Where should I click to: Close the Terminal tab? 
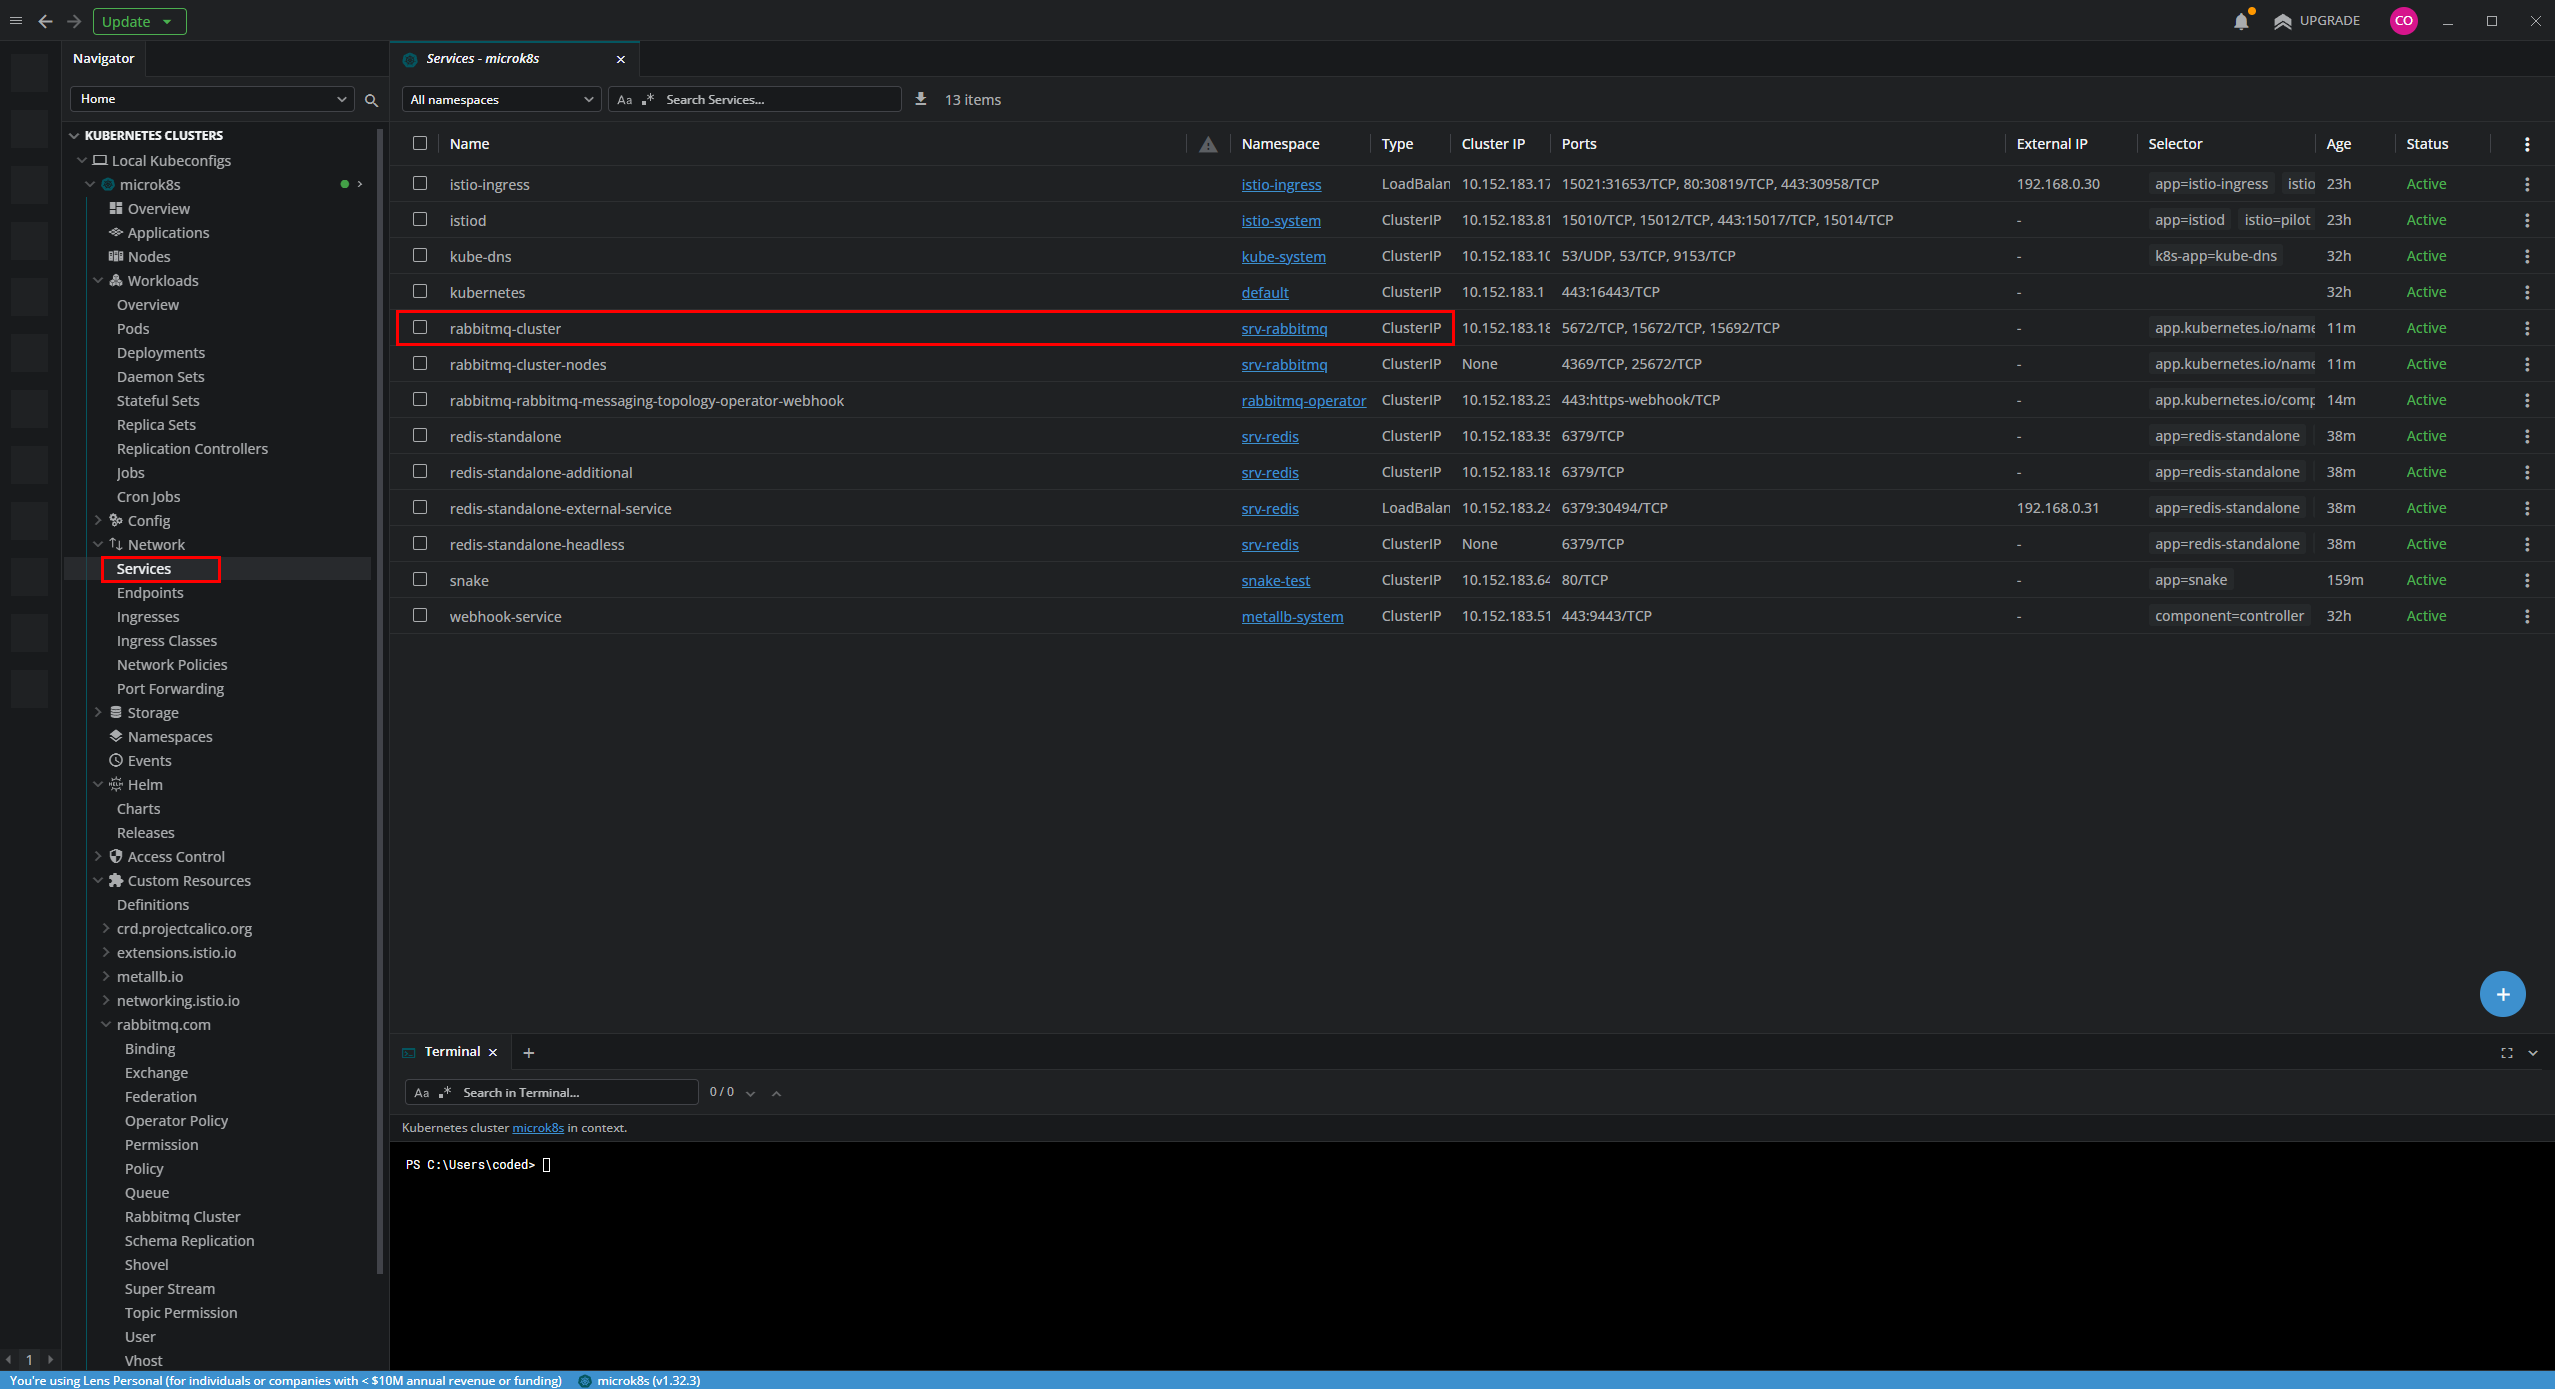point(493,1052)
